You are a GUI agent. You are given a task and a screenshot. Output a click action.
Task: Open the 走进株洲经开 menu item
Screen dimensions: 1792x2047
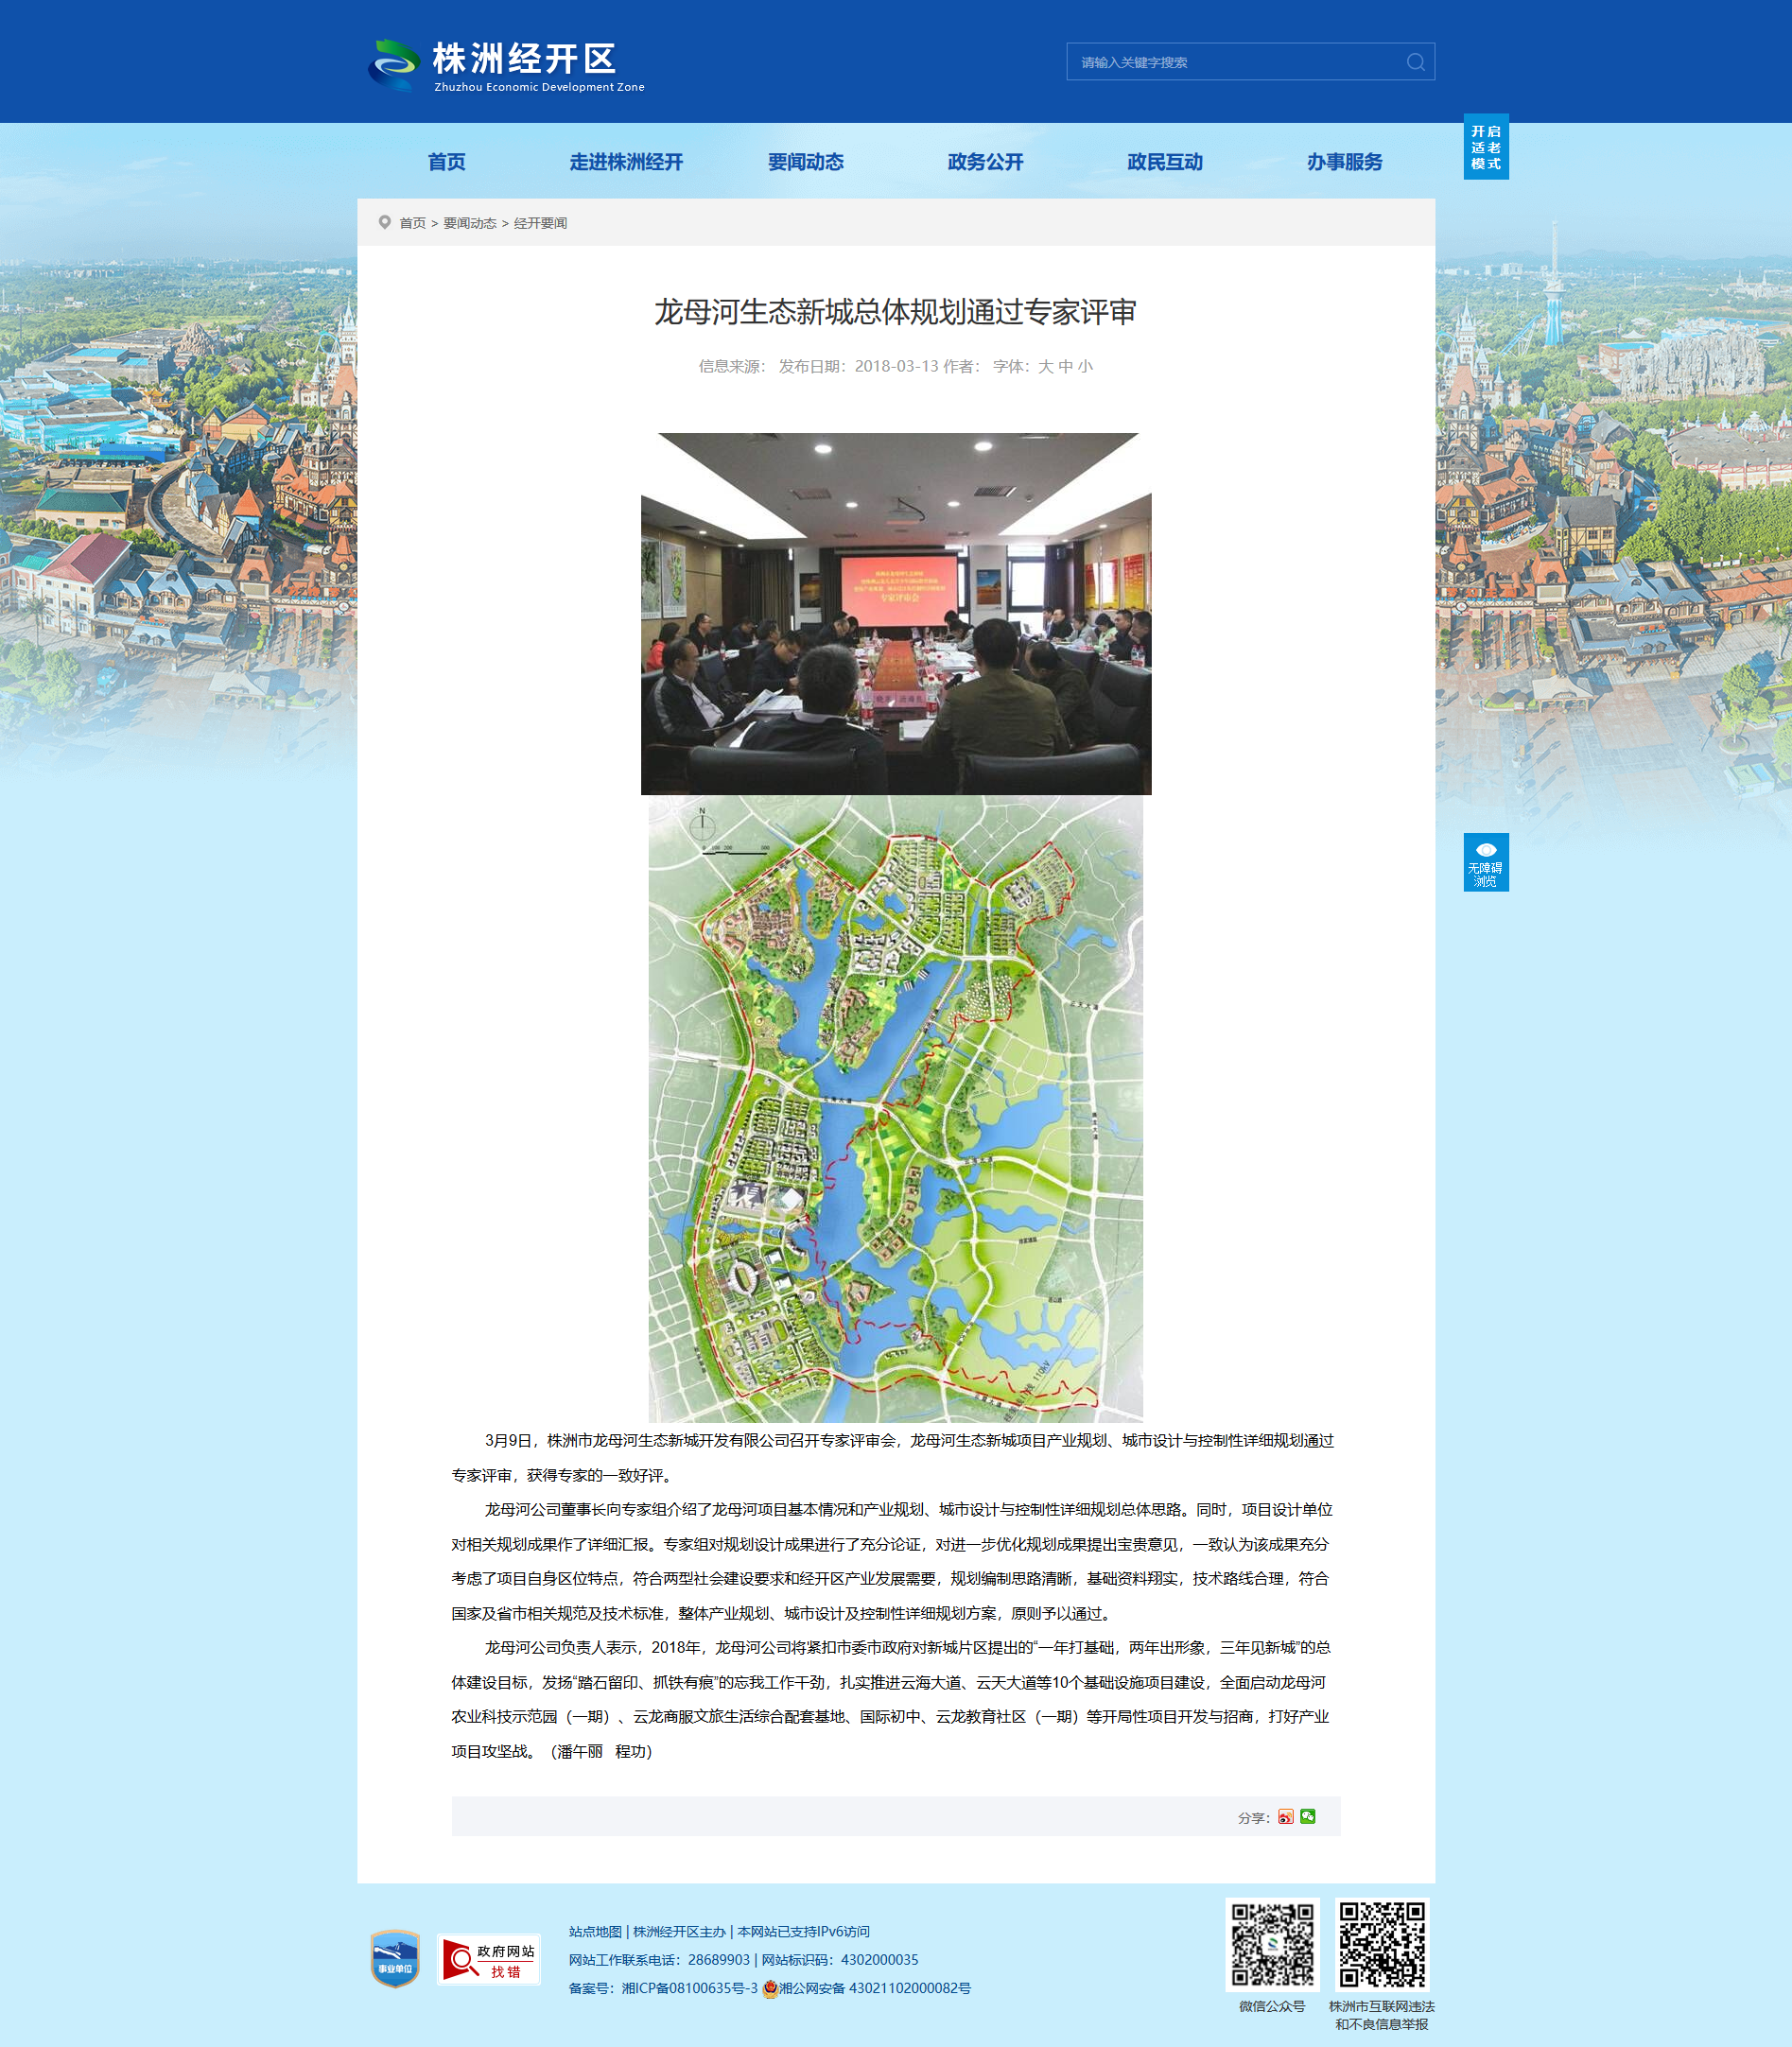(626, 162)
